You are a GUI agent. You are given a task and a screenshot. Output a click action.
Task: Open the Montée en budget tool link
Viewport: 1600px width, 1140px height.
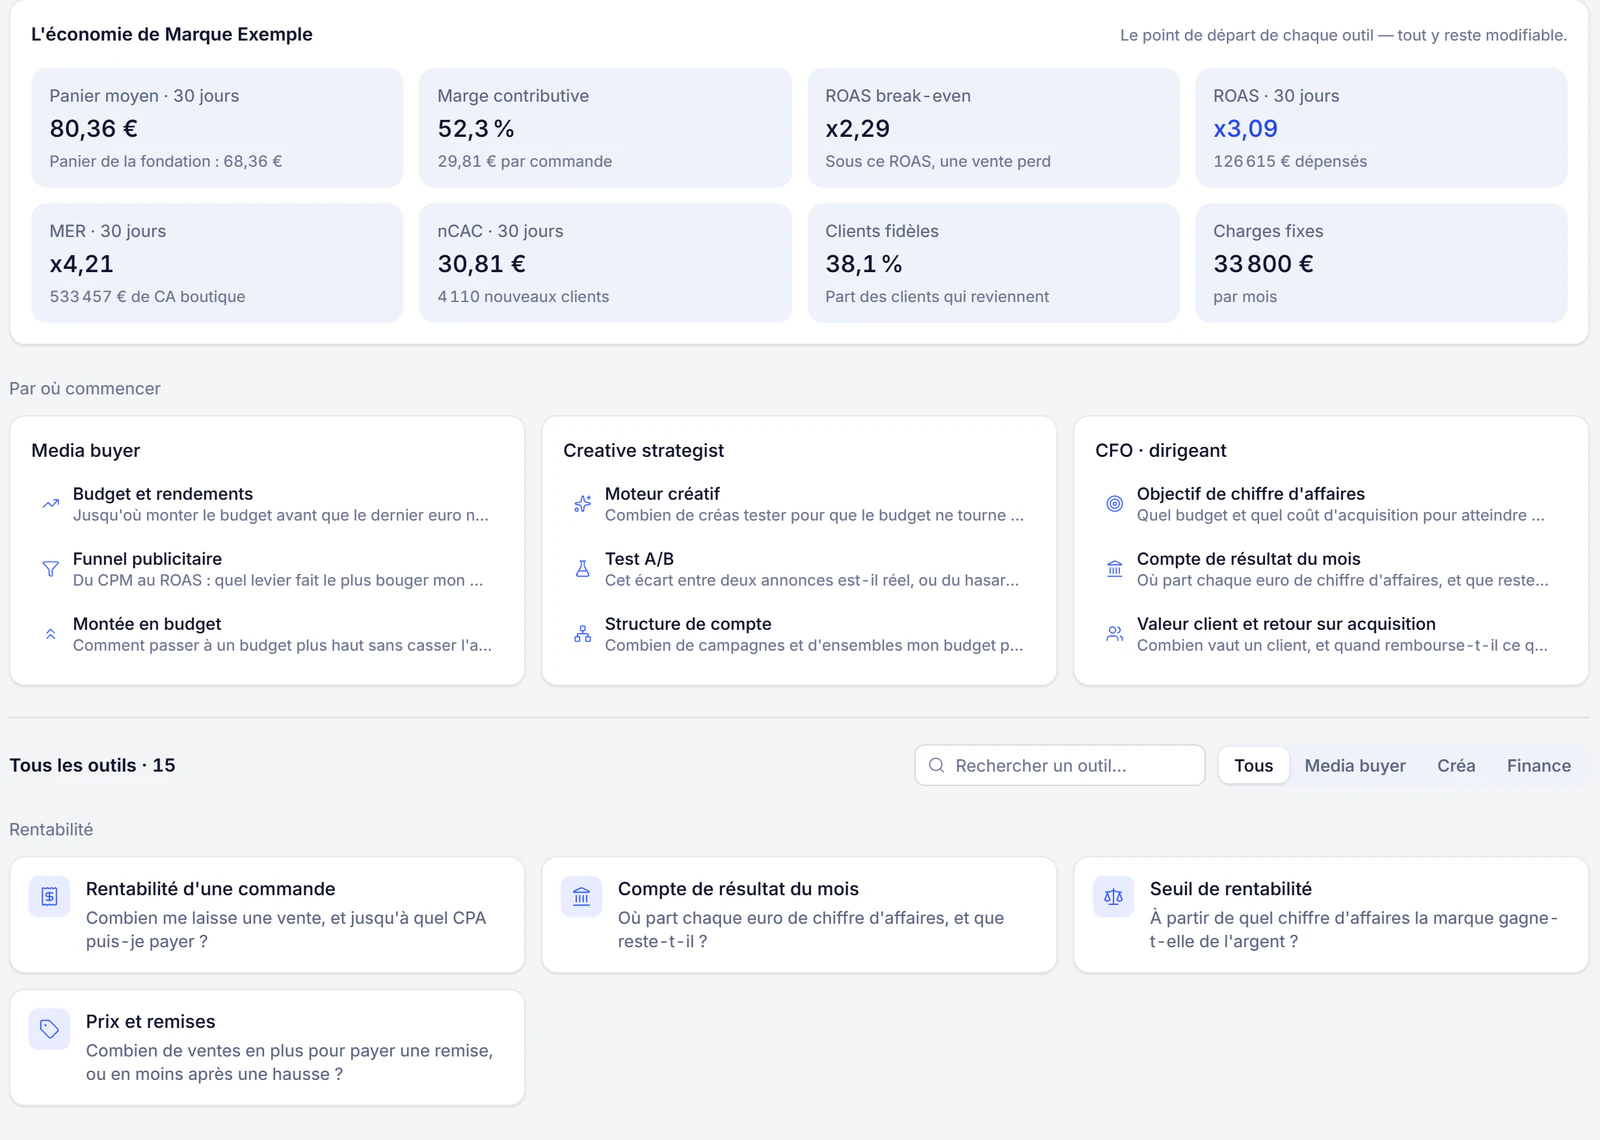[x=267, y=634]
